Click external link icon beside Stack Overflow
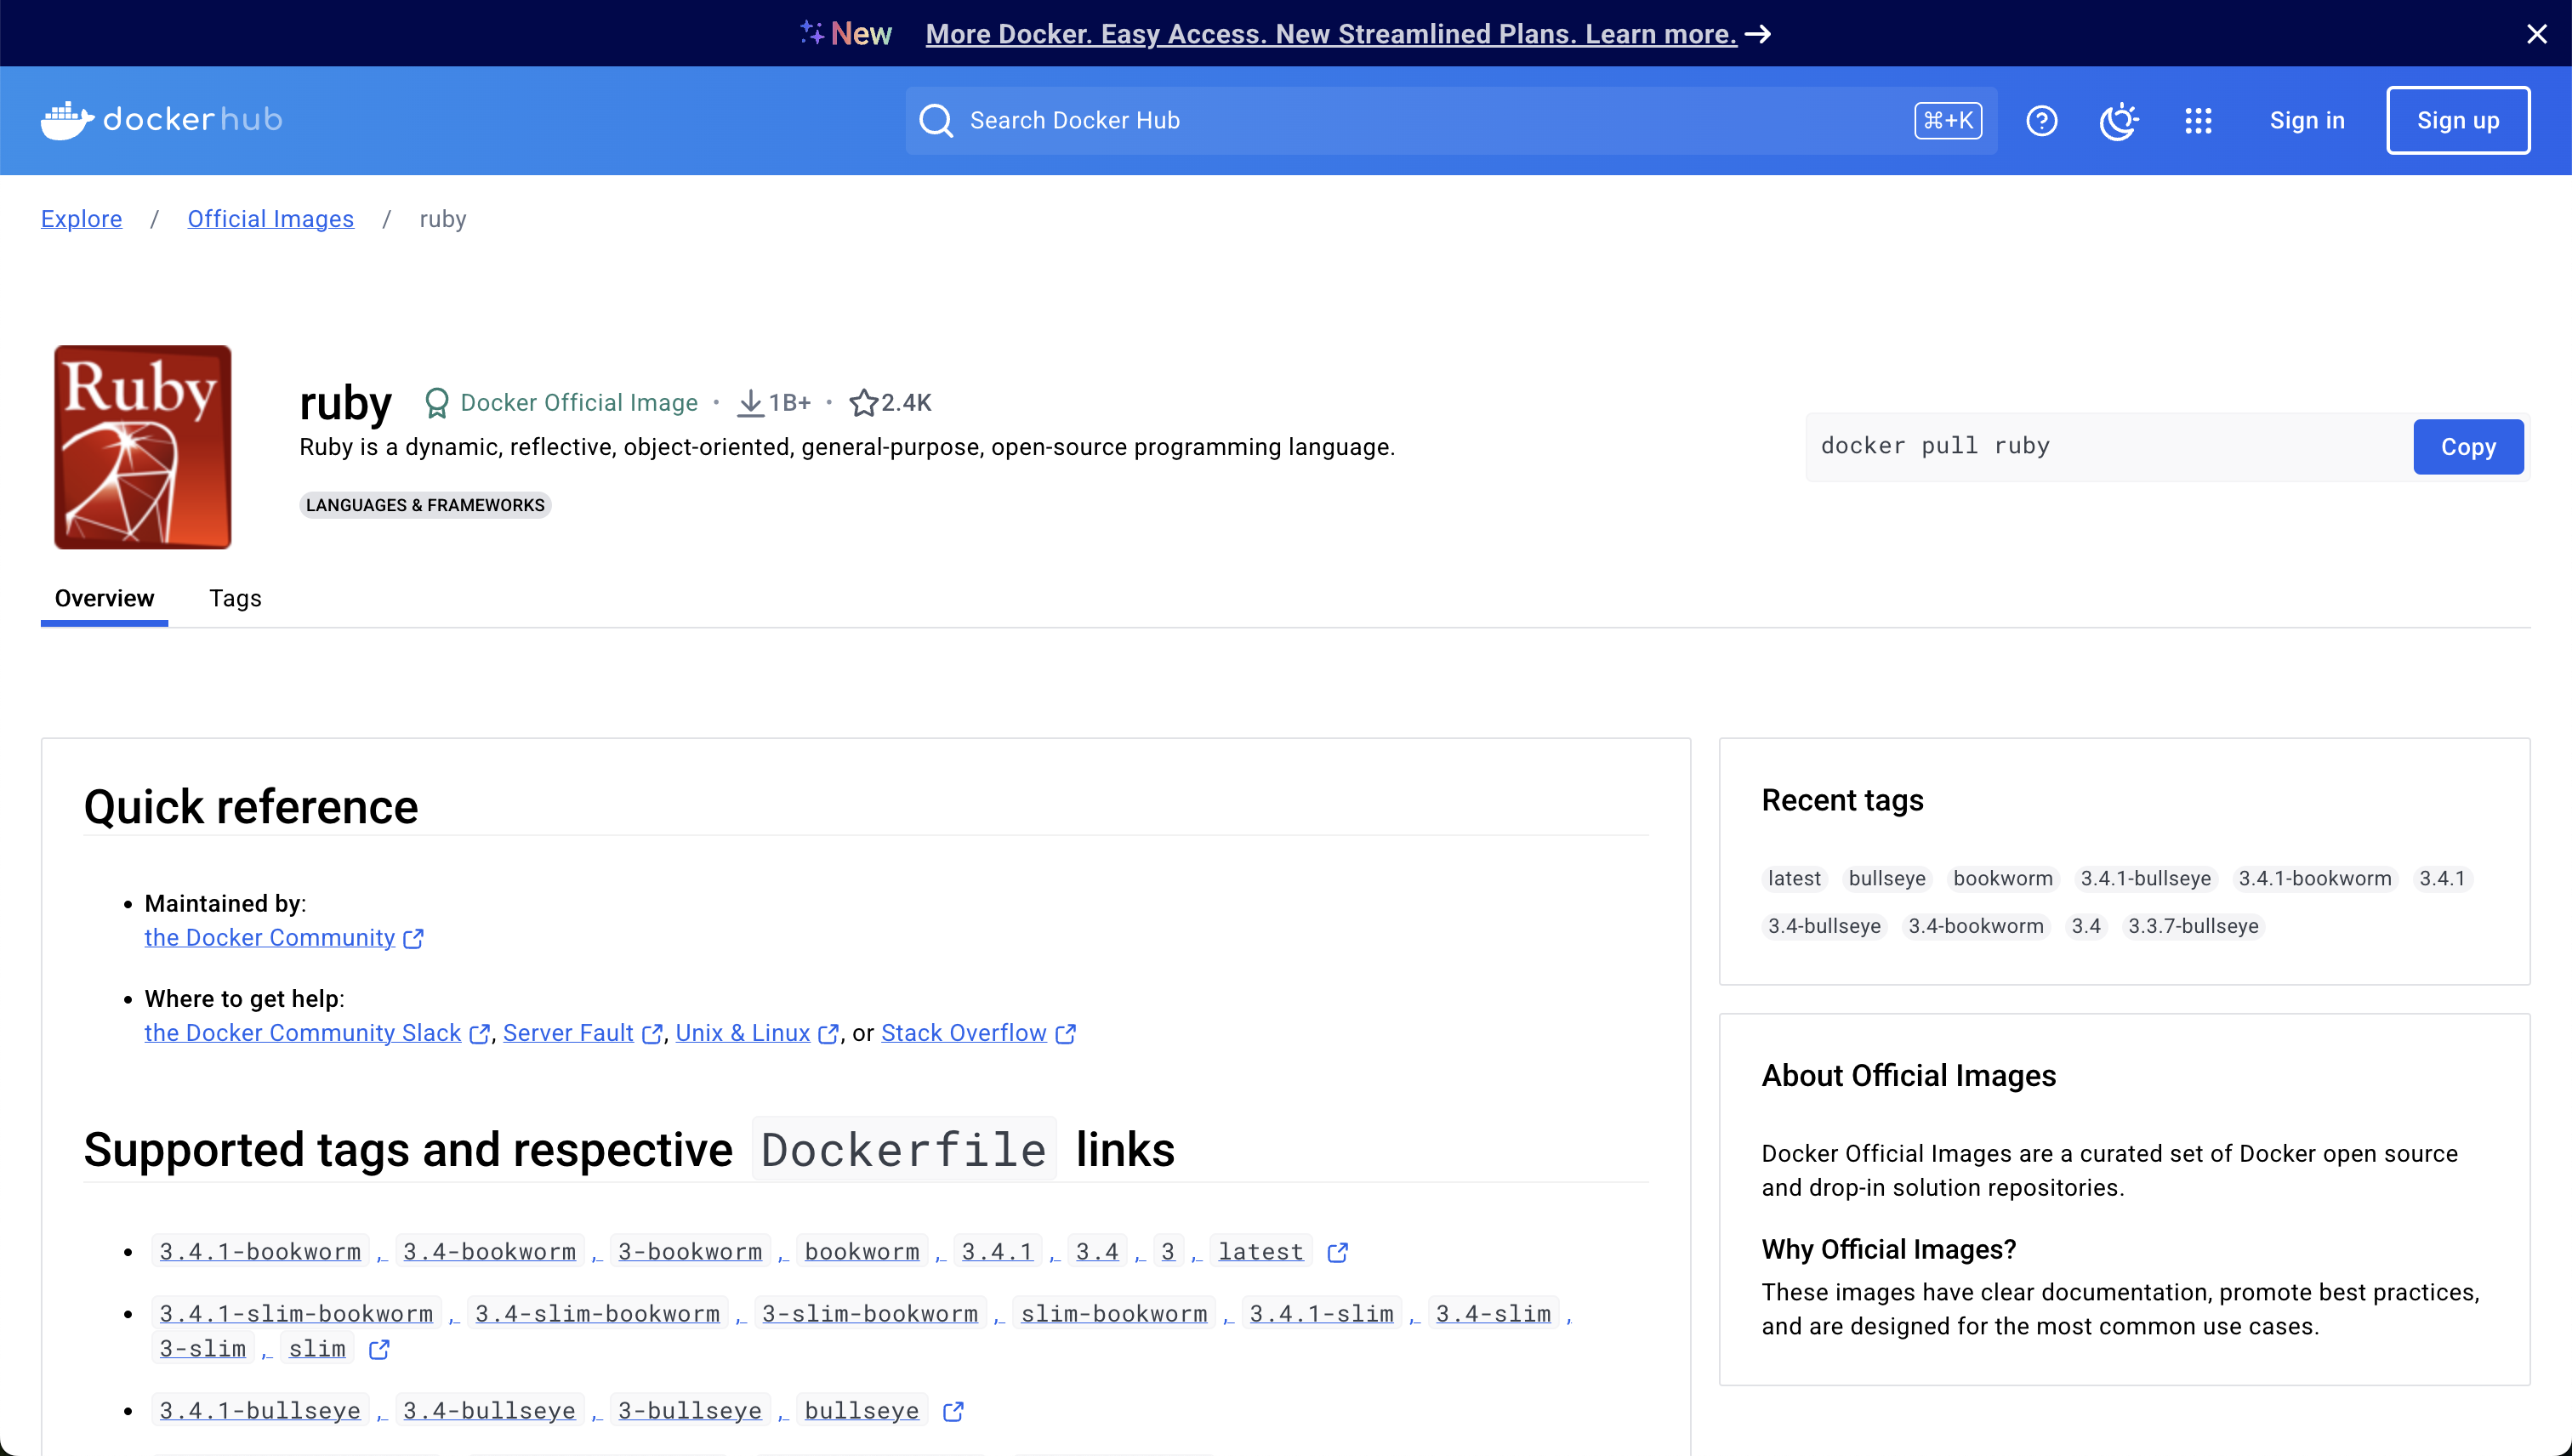Image resolution: width=2572 pixels, height=1456 pixels. tap(1066, 1034)
